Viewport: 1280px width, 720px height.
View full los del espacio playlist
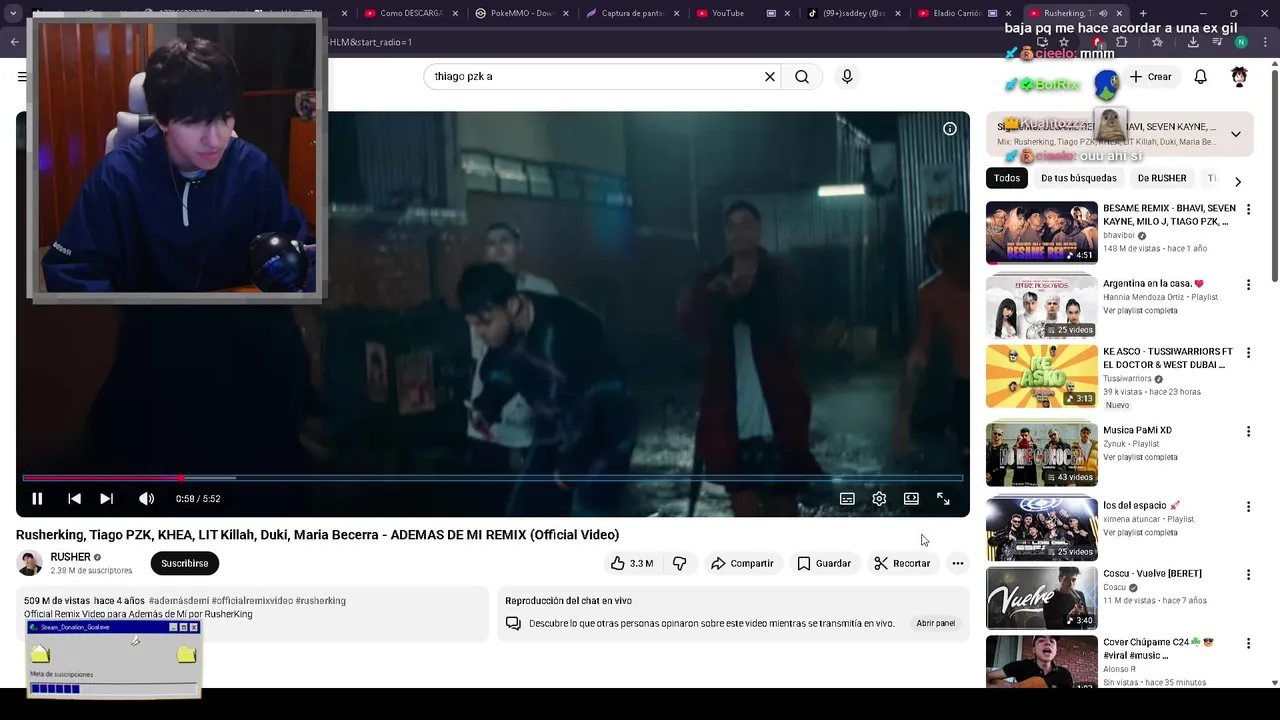tap(1140, 533)
